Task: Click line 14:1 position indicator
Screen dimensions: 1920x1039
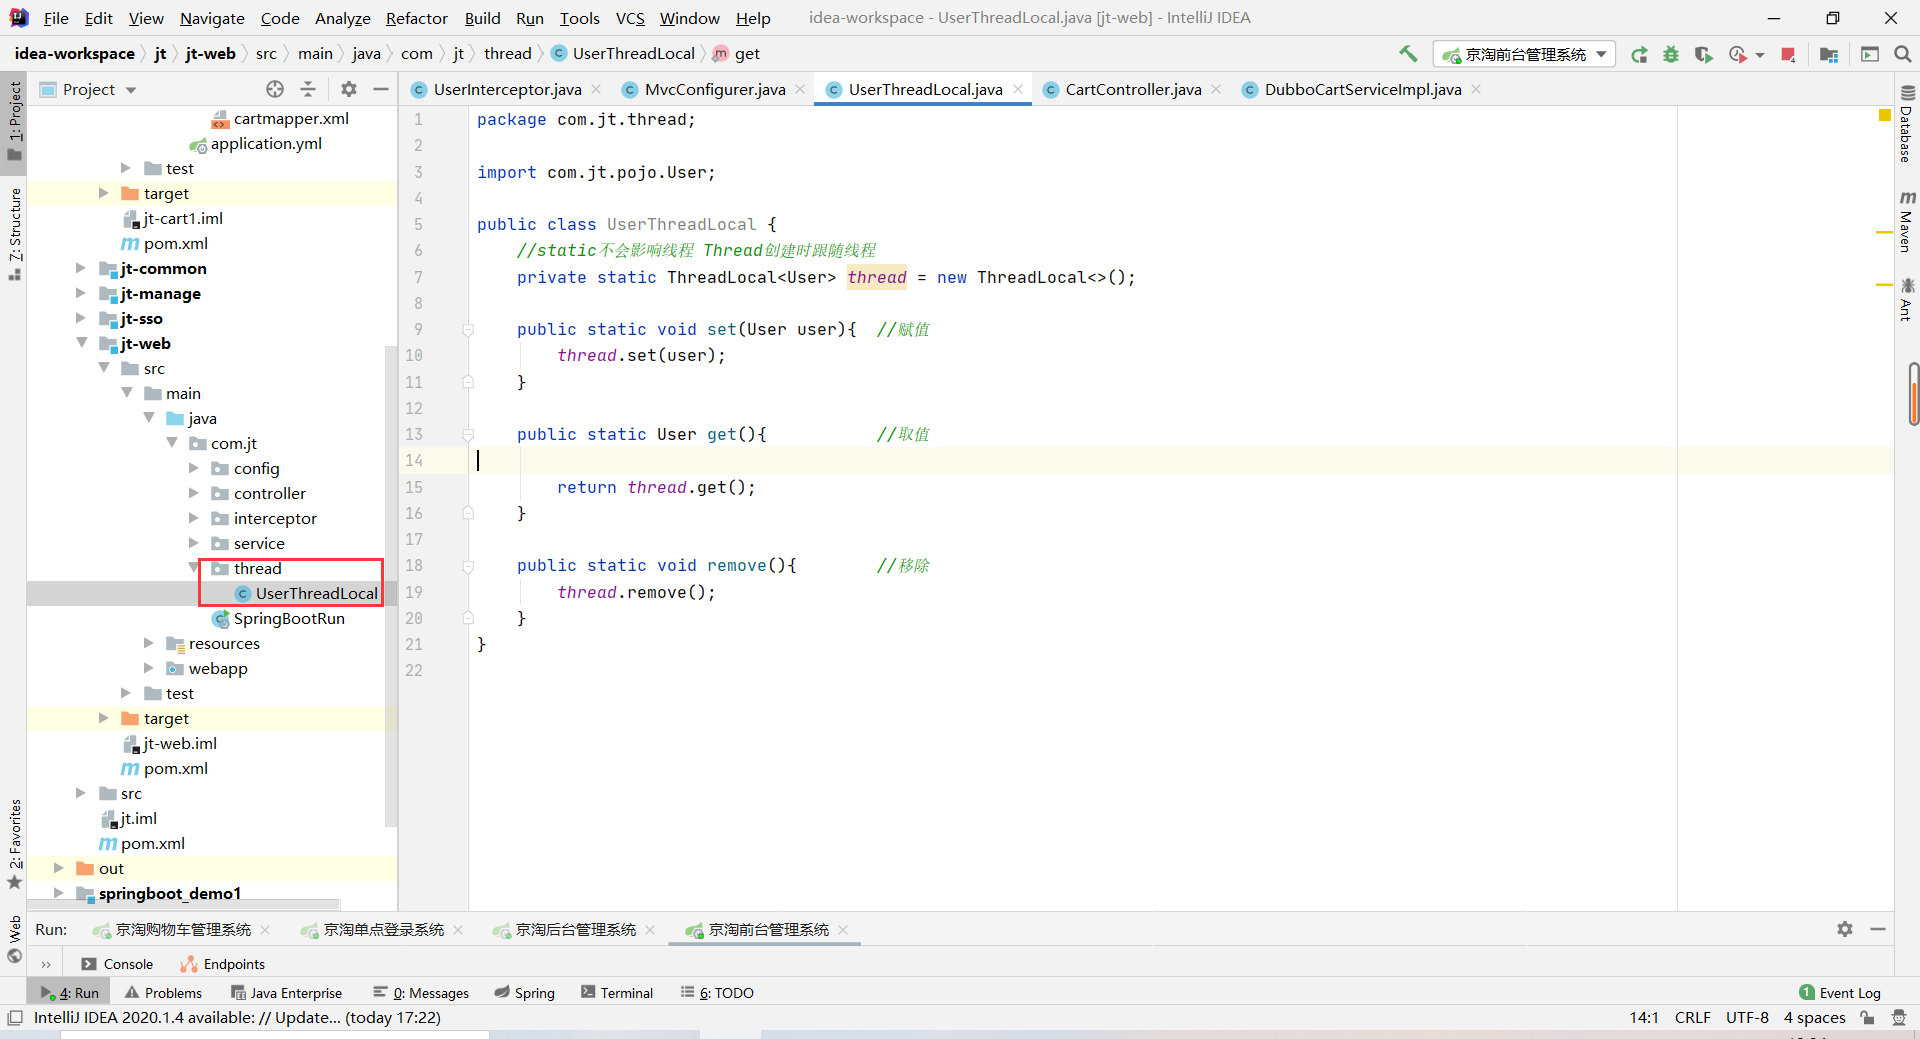Action: [x=1644, y=1018]
